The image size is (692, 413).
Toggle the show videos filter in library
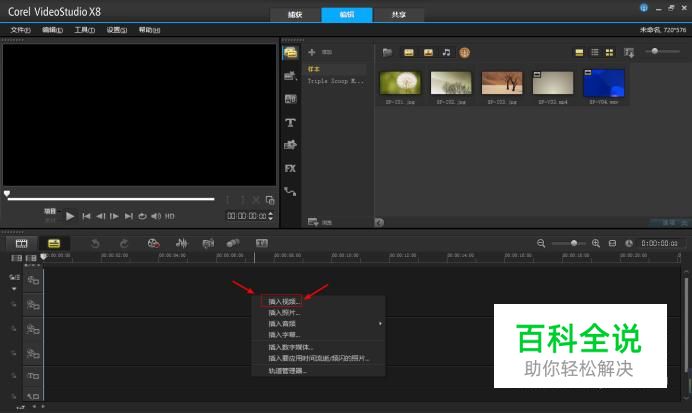409,53
